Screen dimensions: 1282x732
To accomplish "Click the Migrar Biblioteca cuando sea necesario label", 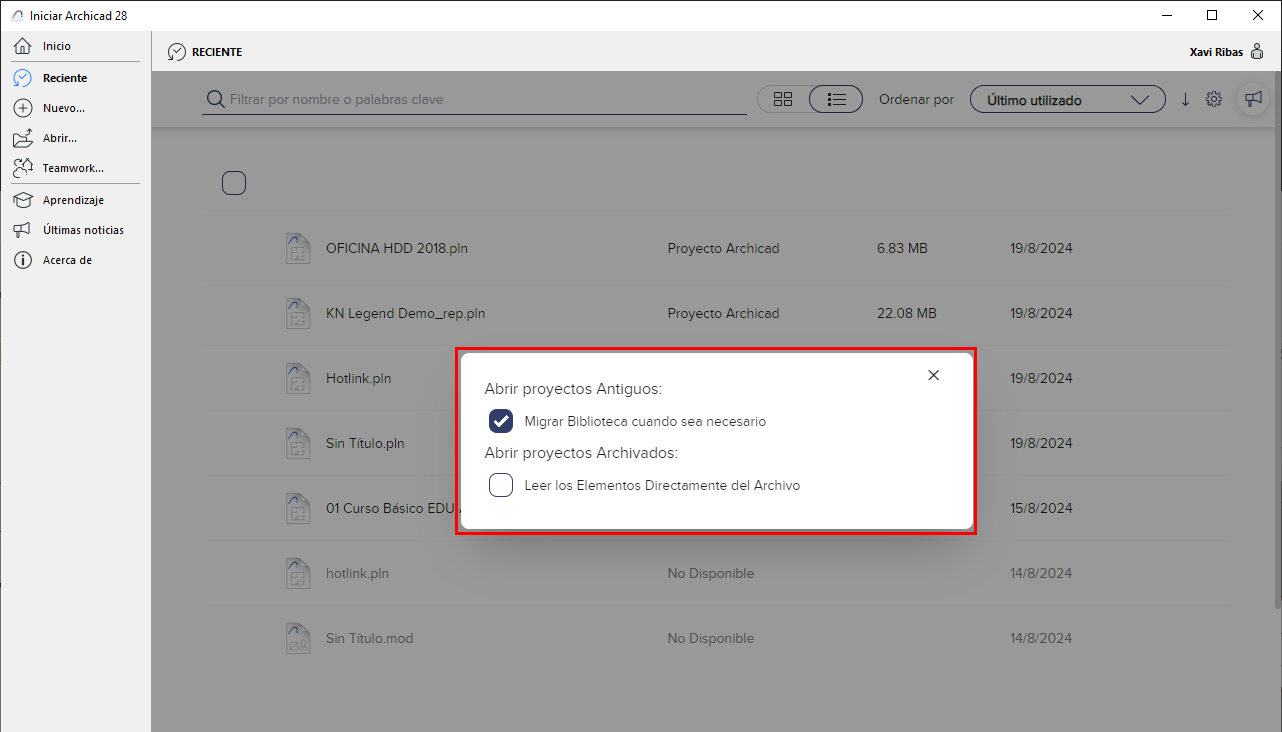I will pos(645,421).
